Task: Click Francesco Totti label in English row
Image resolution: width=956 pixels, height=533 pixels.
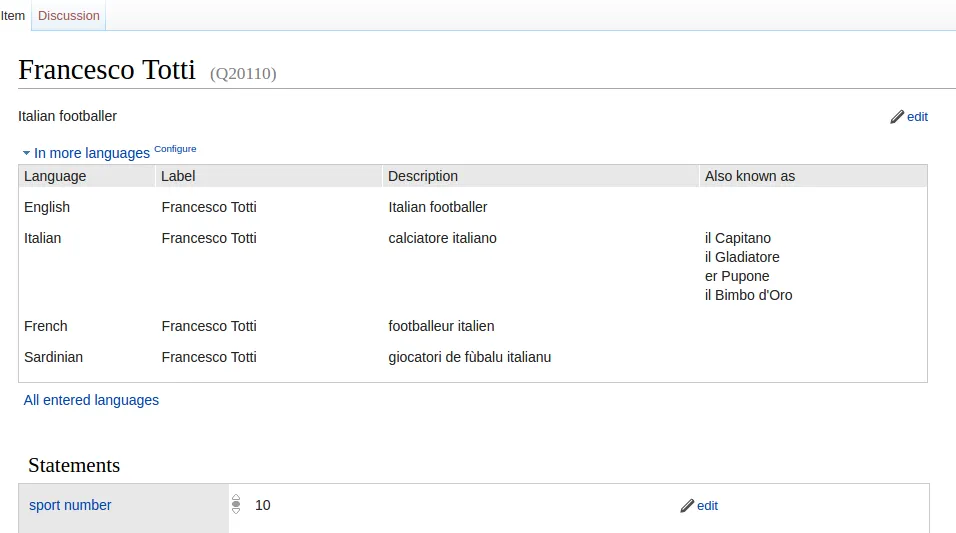Action: point(209,207)
